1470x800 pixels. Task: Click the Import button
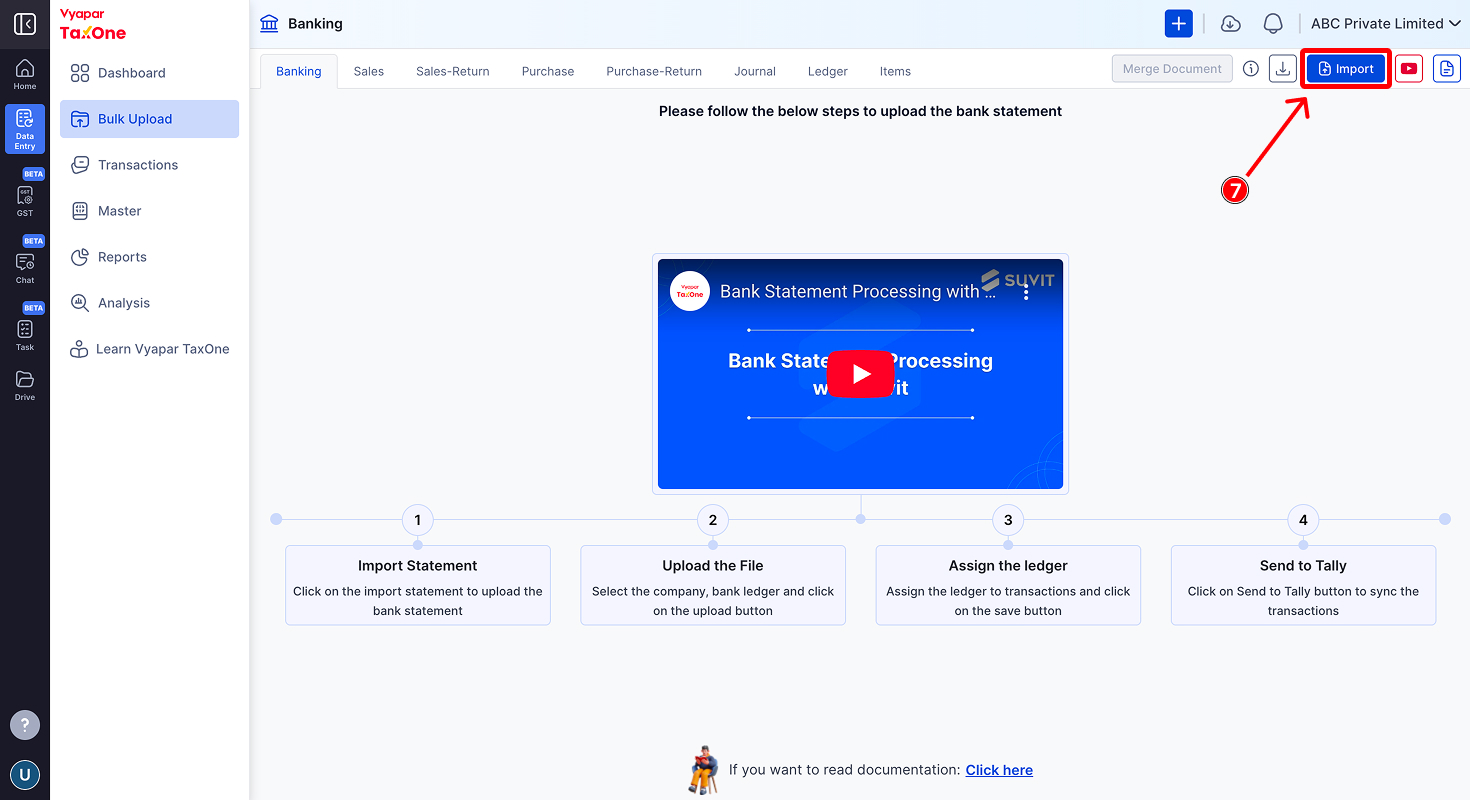[x=1346, y=69]
